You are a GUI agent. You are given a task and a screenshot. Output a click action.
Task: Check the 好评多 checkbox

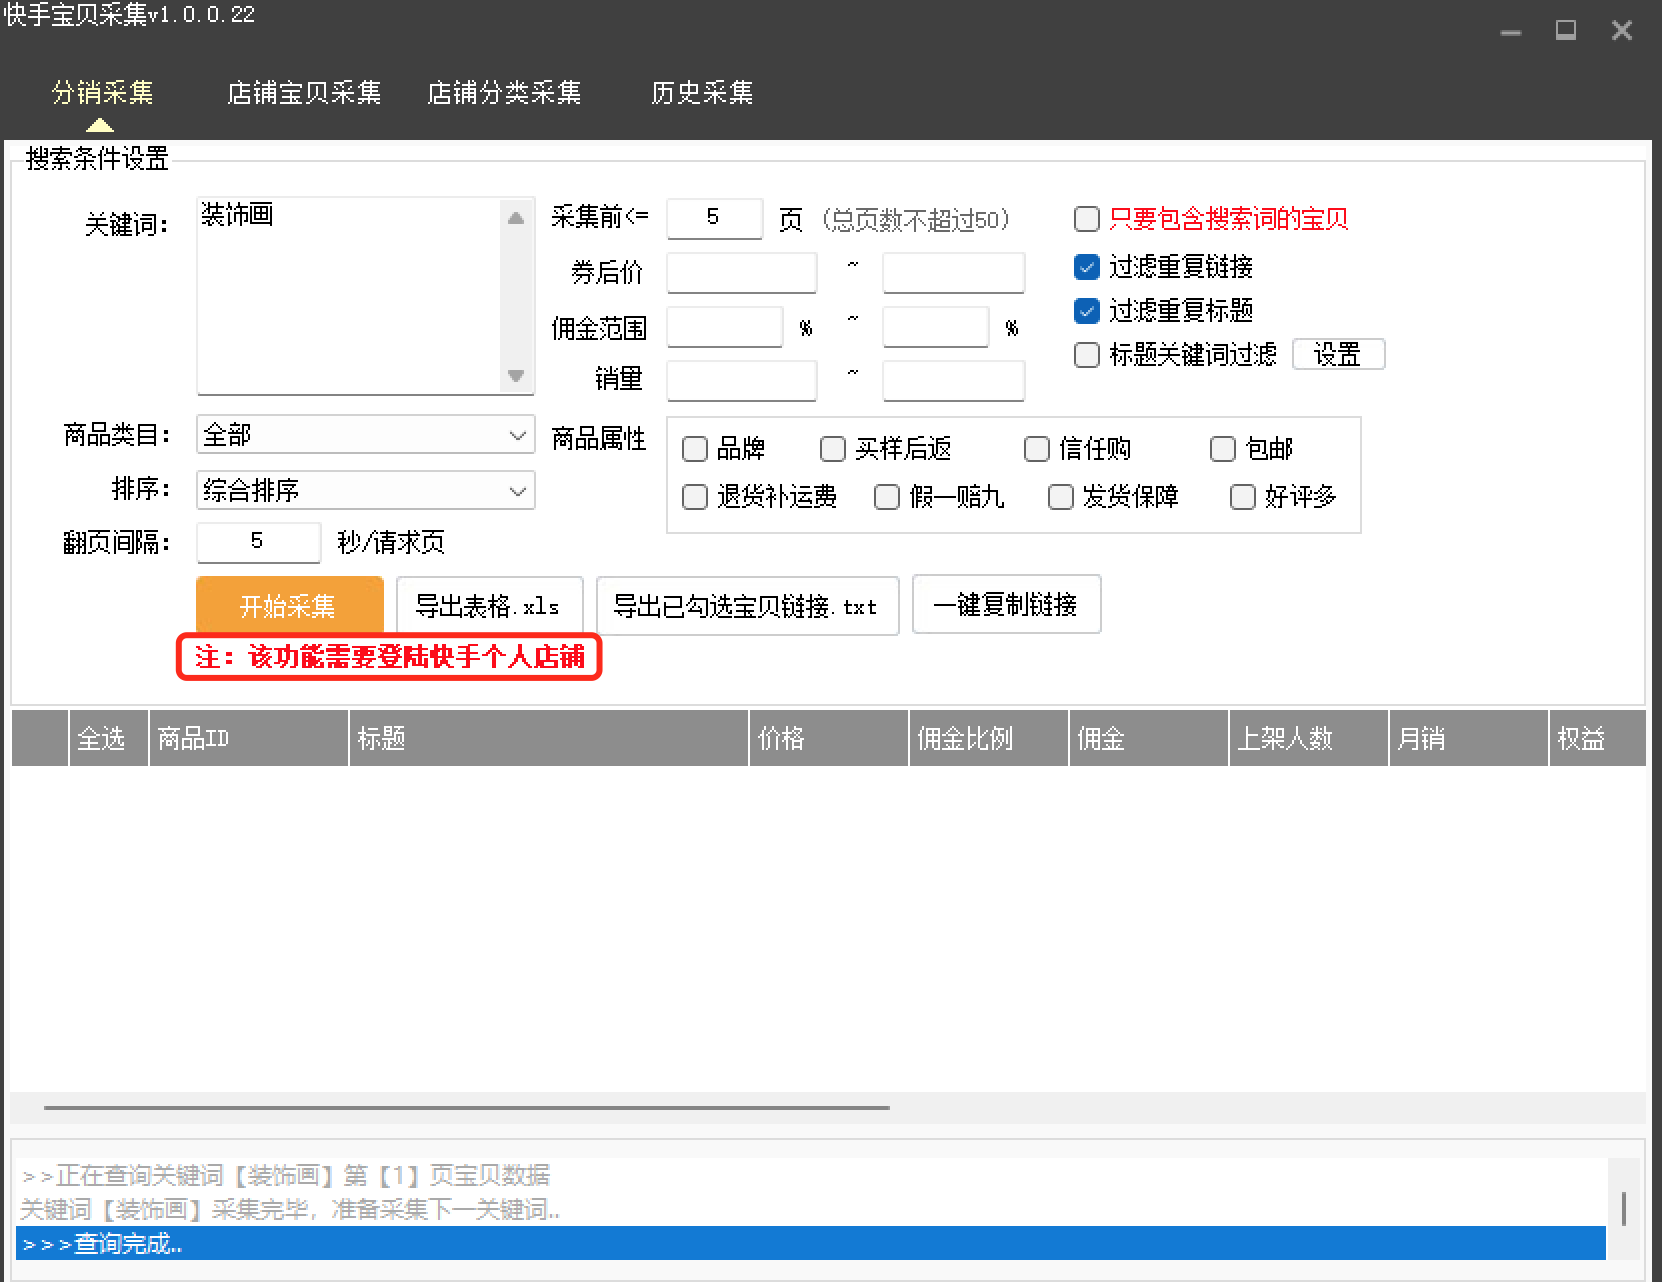[1242, 497]
